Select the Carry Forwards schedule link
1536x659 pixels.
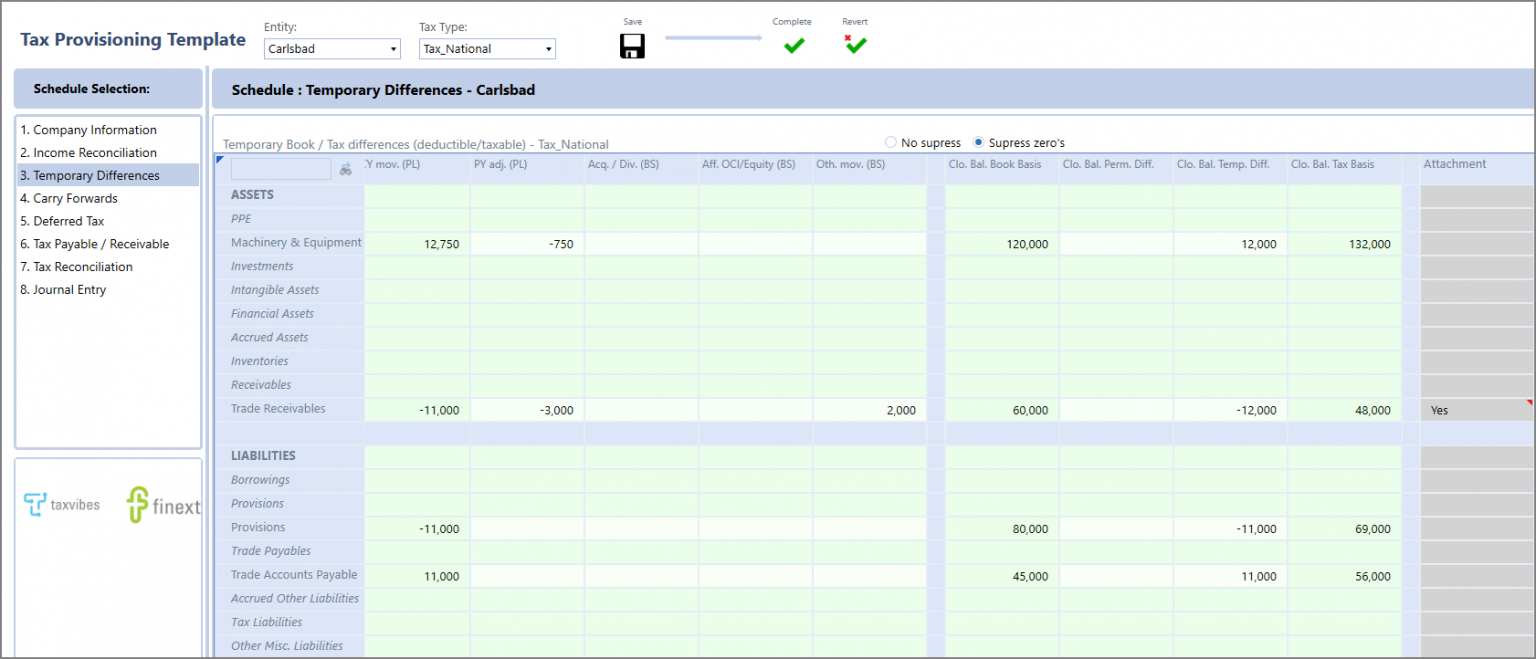coord(70,198)
